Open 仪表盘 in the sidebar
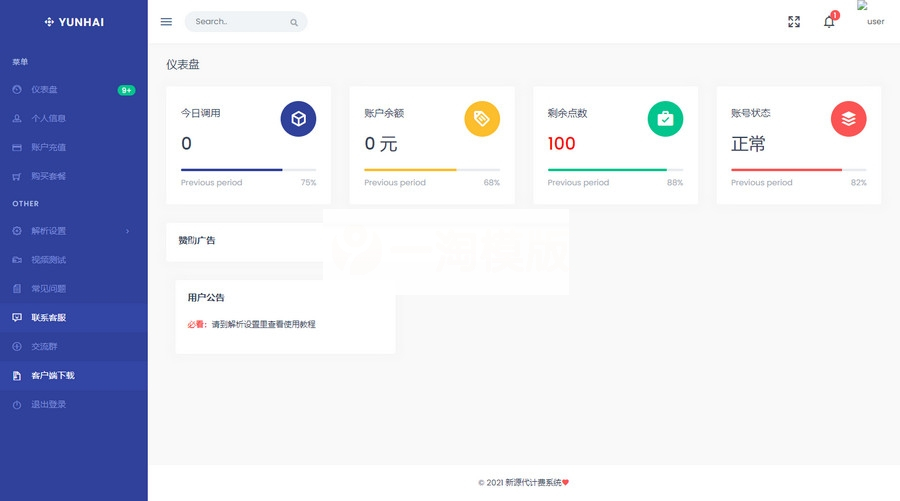 click(44, 90)
